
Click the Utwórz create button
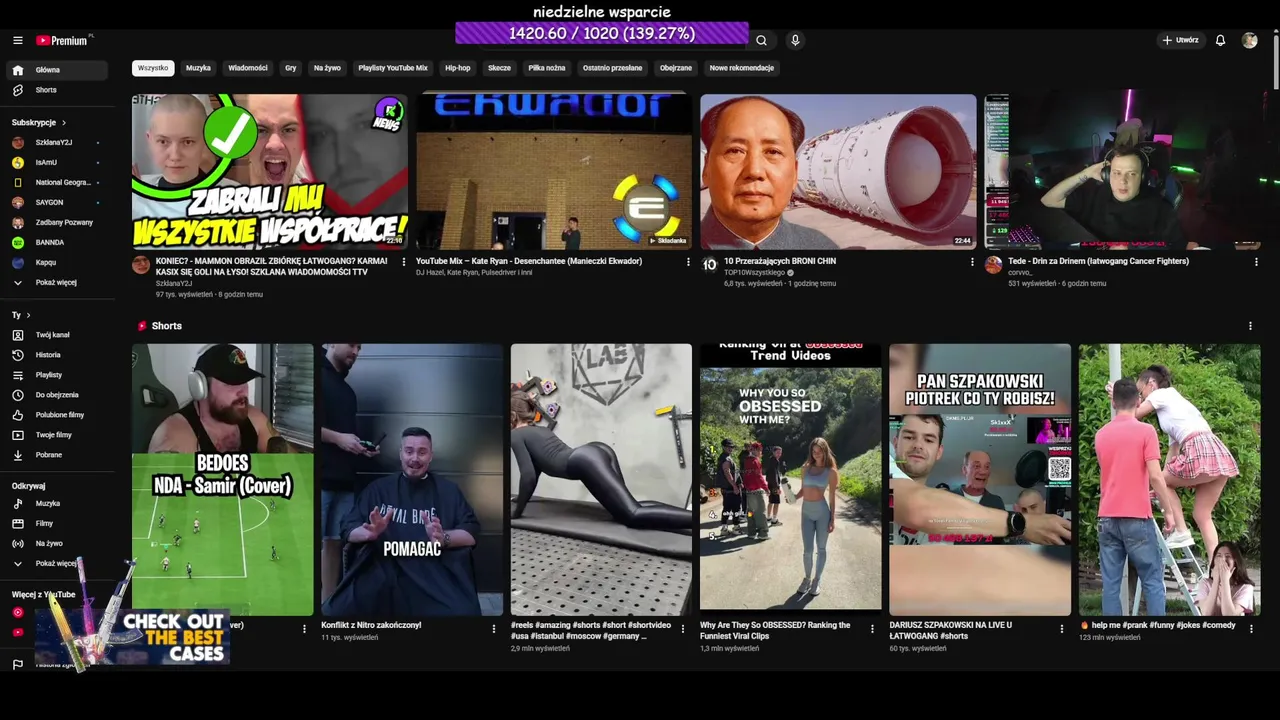1180,40
